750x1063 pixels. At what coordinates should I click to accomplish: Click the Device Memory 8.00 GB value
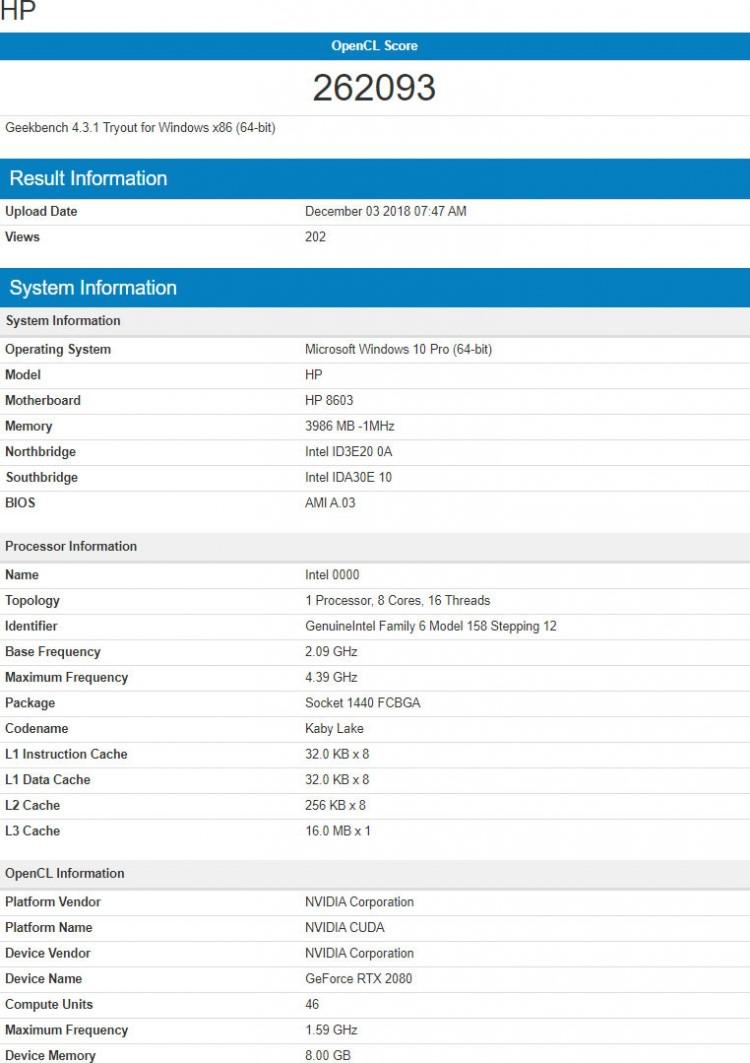pyautogui.click(x=328, y=1055)
